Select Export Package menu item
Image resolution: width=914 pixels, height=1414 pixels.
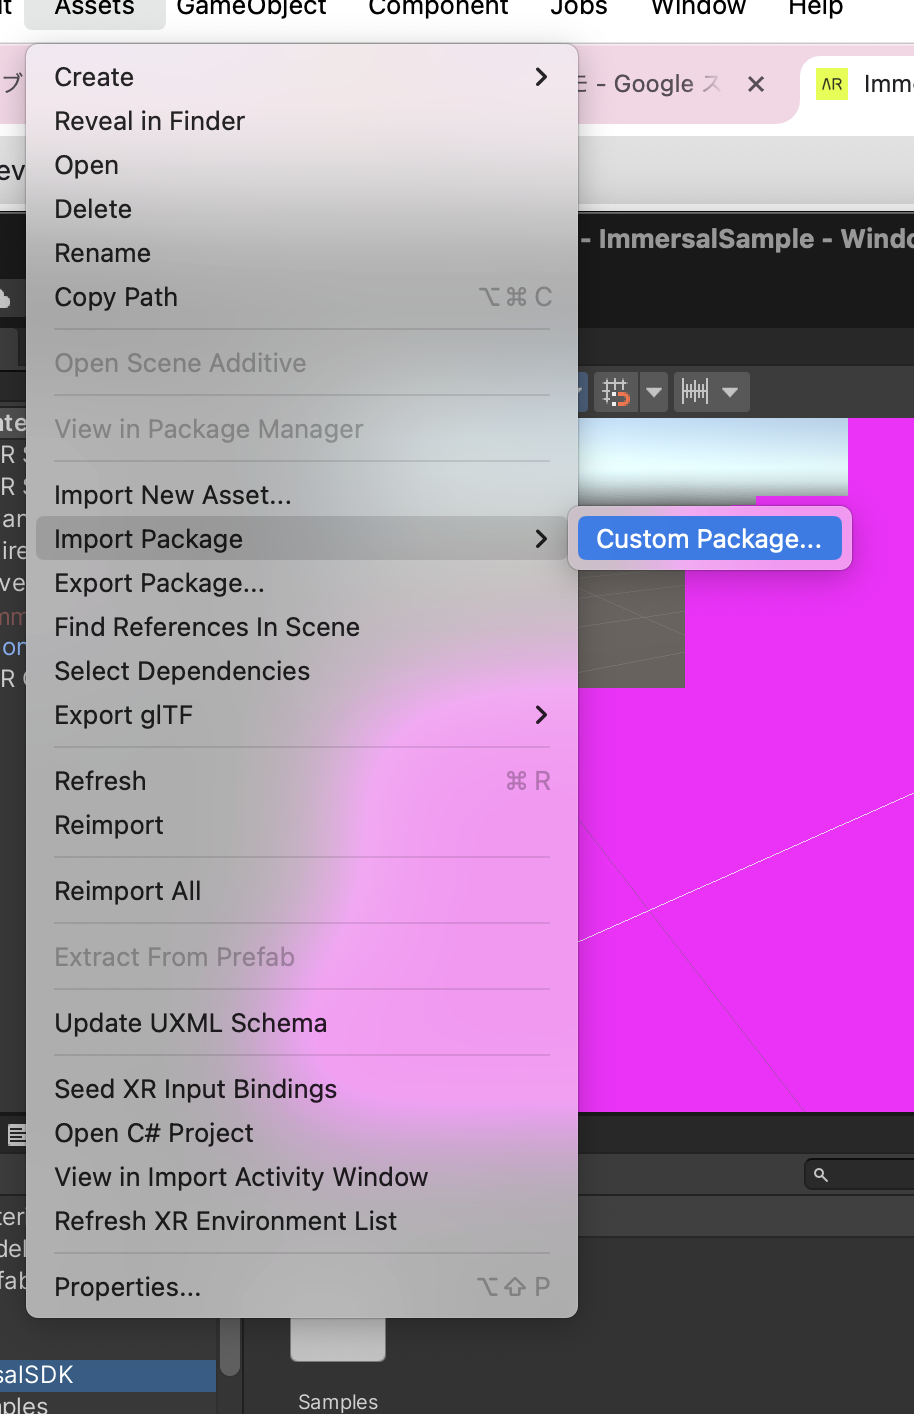160,583
